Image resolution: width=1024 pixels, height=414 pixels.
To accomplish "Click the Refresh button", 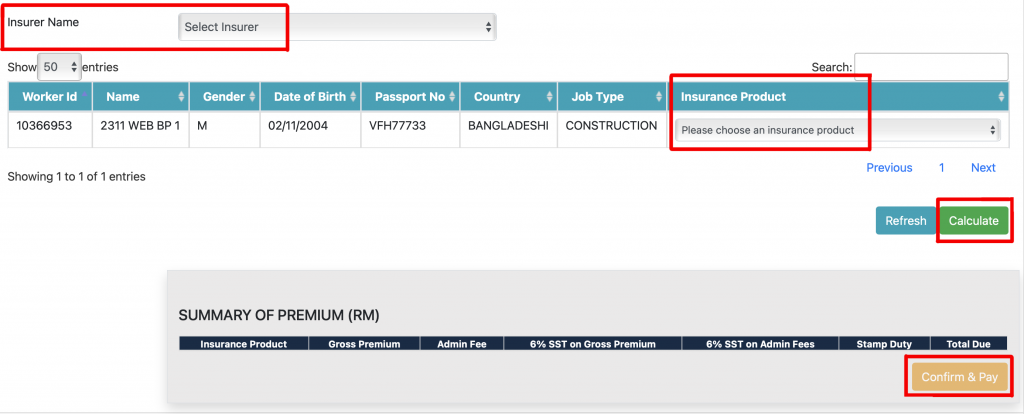I will 905,220.
